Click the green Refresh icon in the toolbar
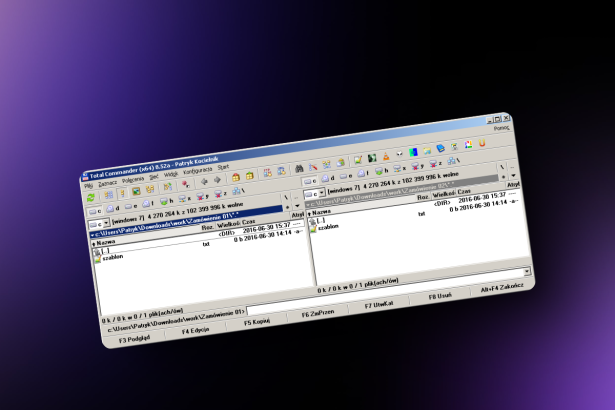Screen dimensions: 615x410 point(91,198)
